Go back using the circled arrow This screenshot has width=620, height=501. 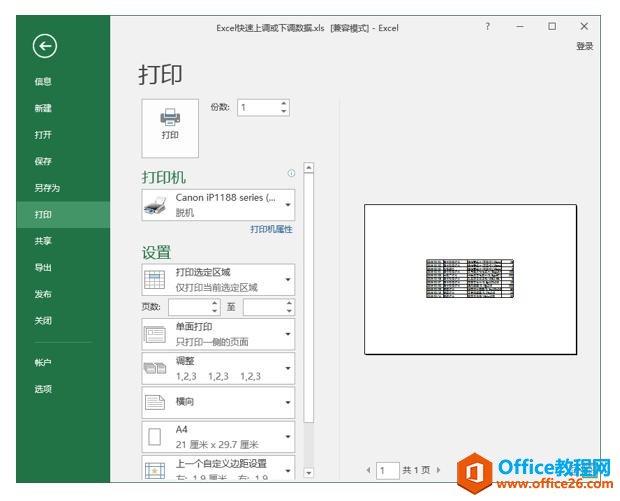point(45,46)
